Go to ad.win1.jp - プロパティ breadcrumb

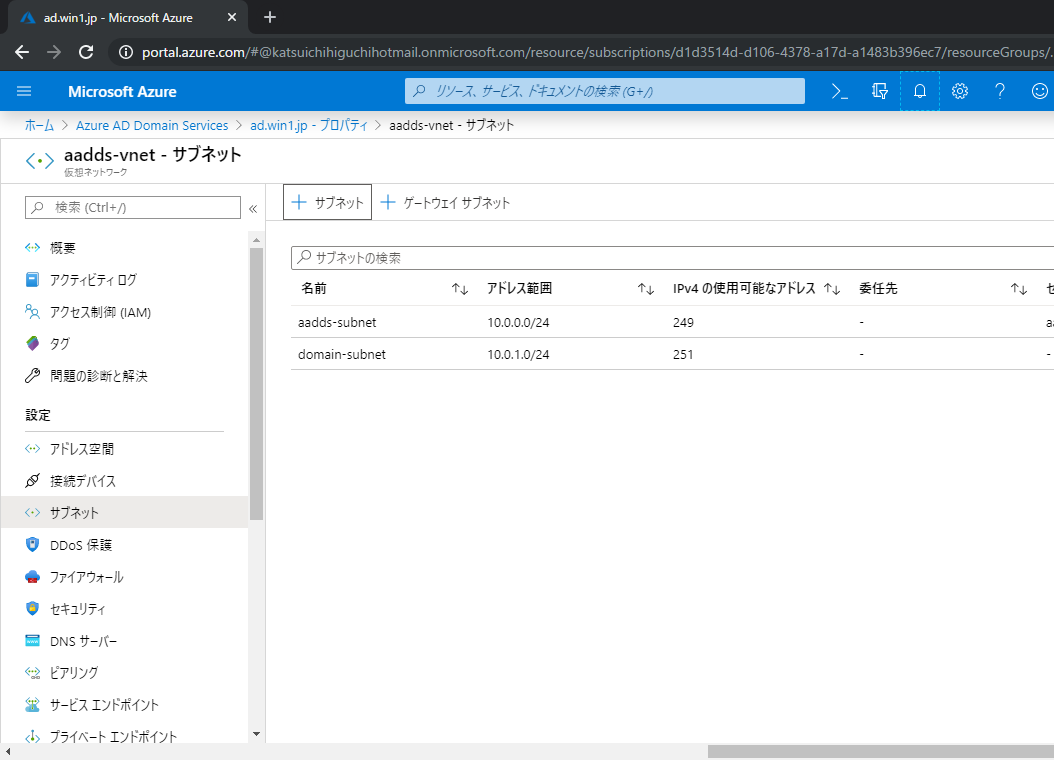coord(309,126)
